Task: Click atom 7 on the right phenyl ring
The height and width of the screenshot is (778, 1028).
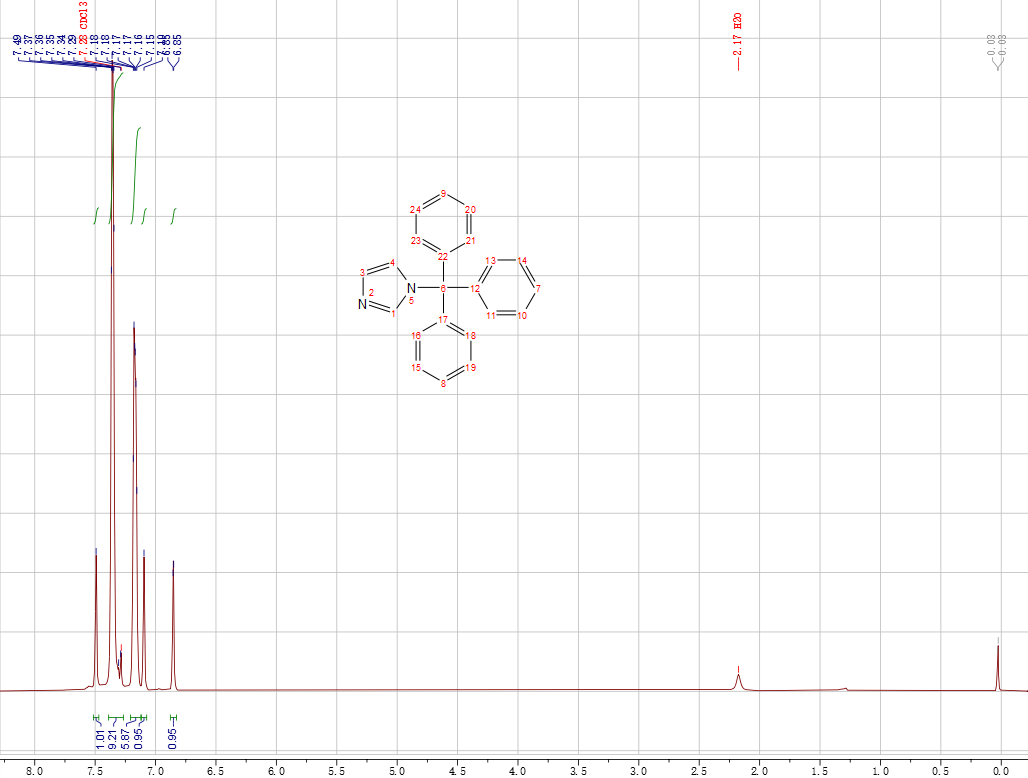Action: coord(538,289)
